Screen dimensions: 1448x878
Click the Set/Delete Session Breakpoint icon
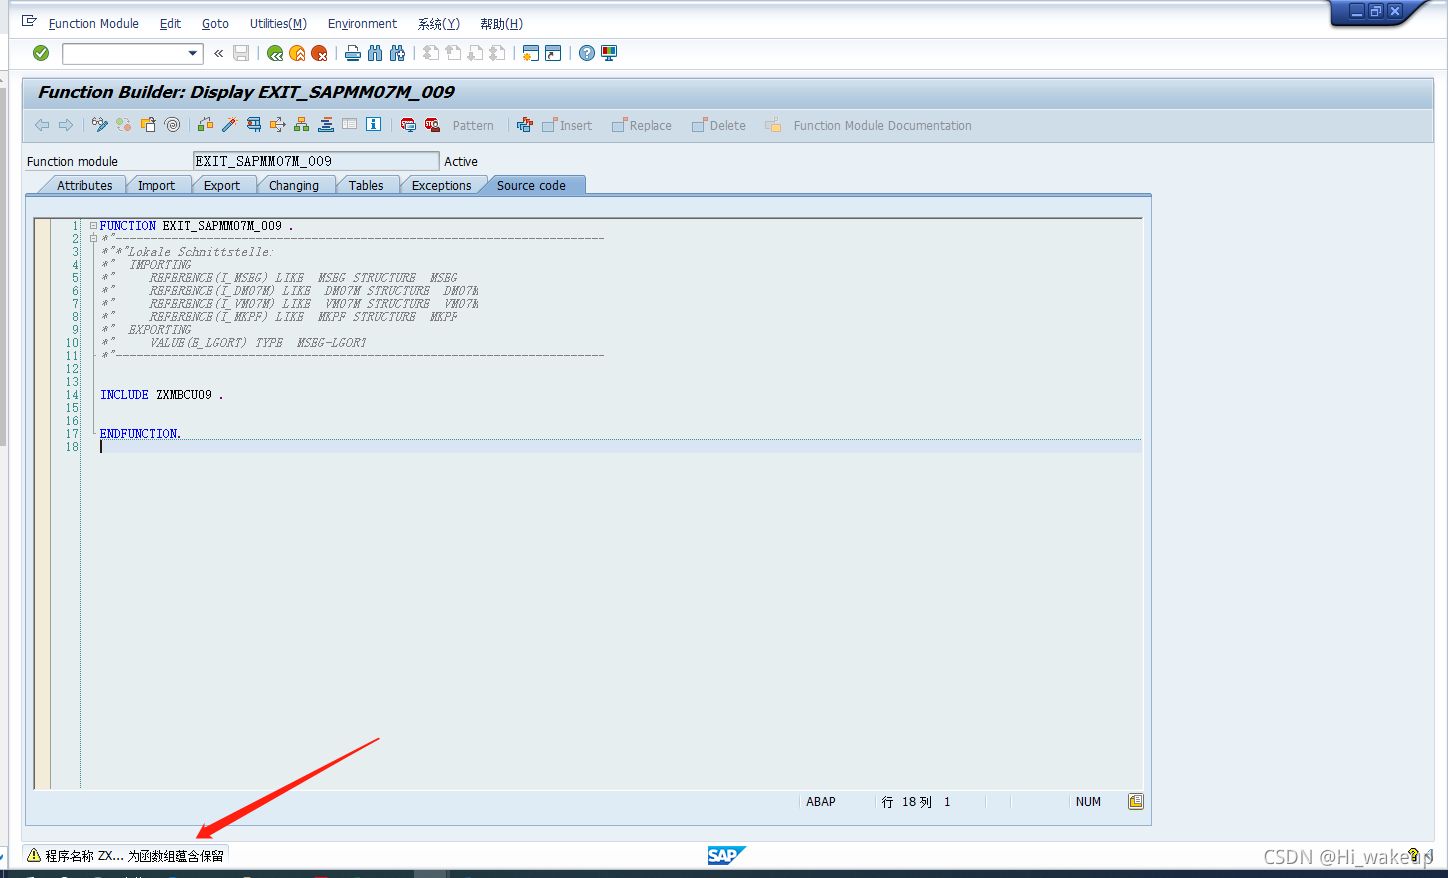408,125
